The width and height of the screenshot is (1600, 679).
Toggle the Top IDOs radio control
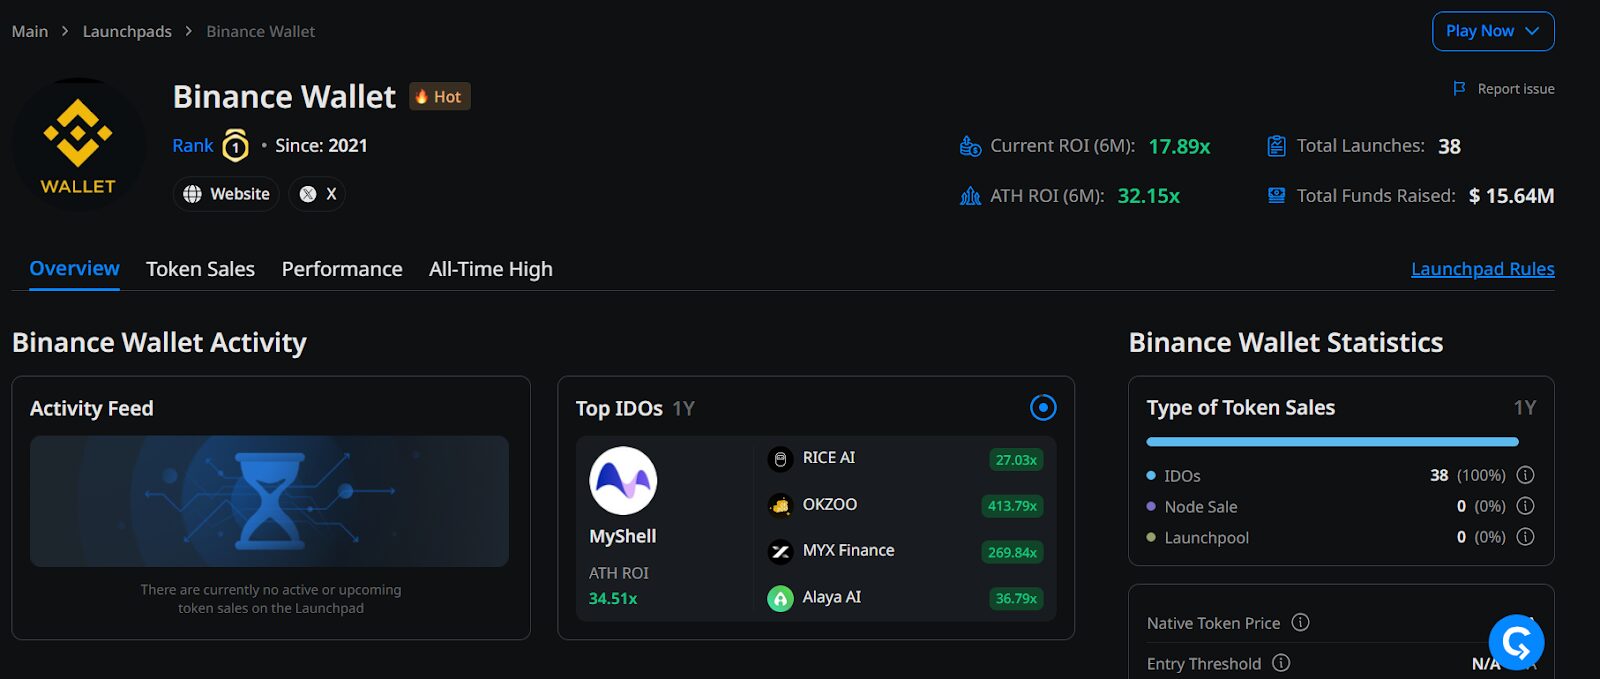click(1043, 408)
